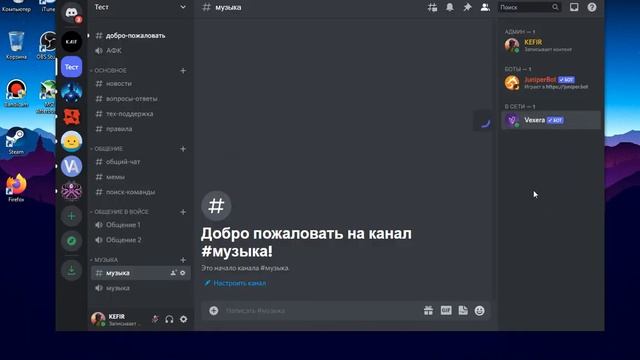Open the Тест server dropdown menu
The image size is (640, 360).
click(x=183, y=7)
